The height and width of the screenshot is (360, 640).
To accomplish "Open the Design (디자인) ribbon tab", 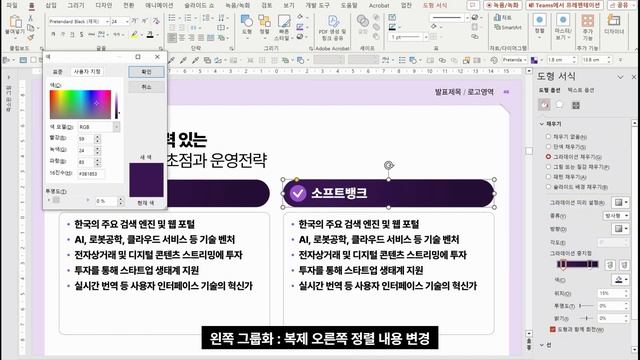I will pos(104,5).
